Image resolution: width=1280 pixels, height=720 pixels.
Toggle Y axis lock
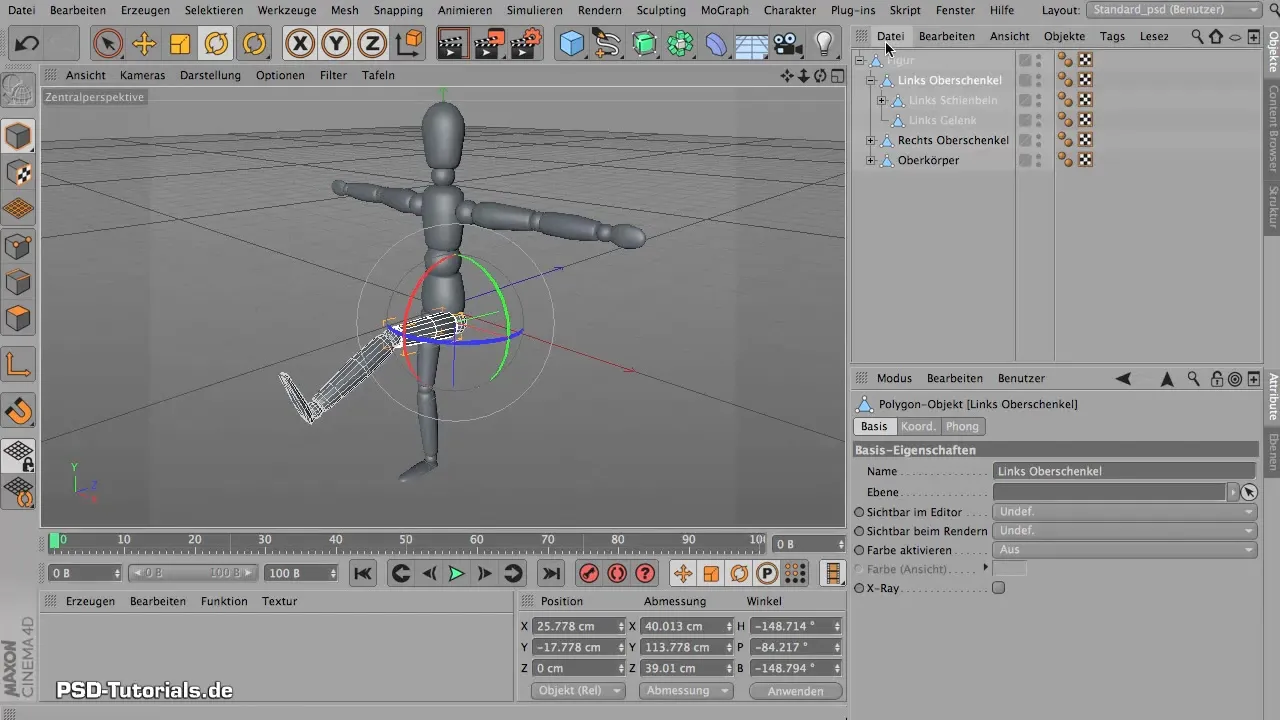(x=336, y=44)
